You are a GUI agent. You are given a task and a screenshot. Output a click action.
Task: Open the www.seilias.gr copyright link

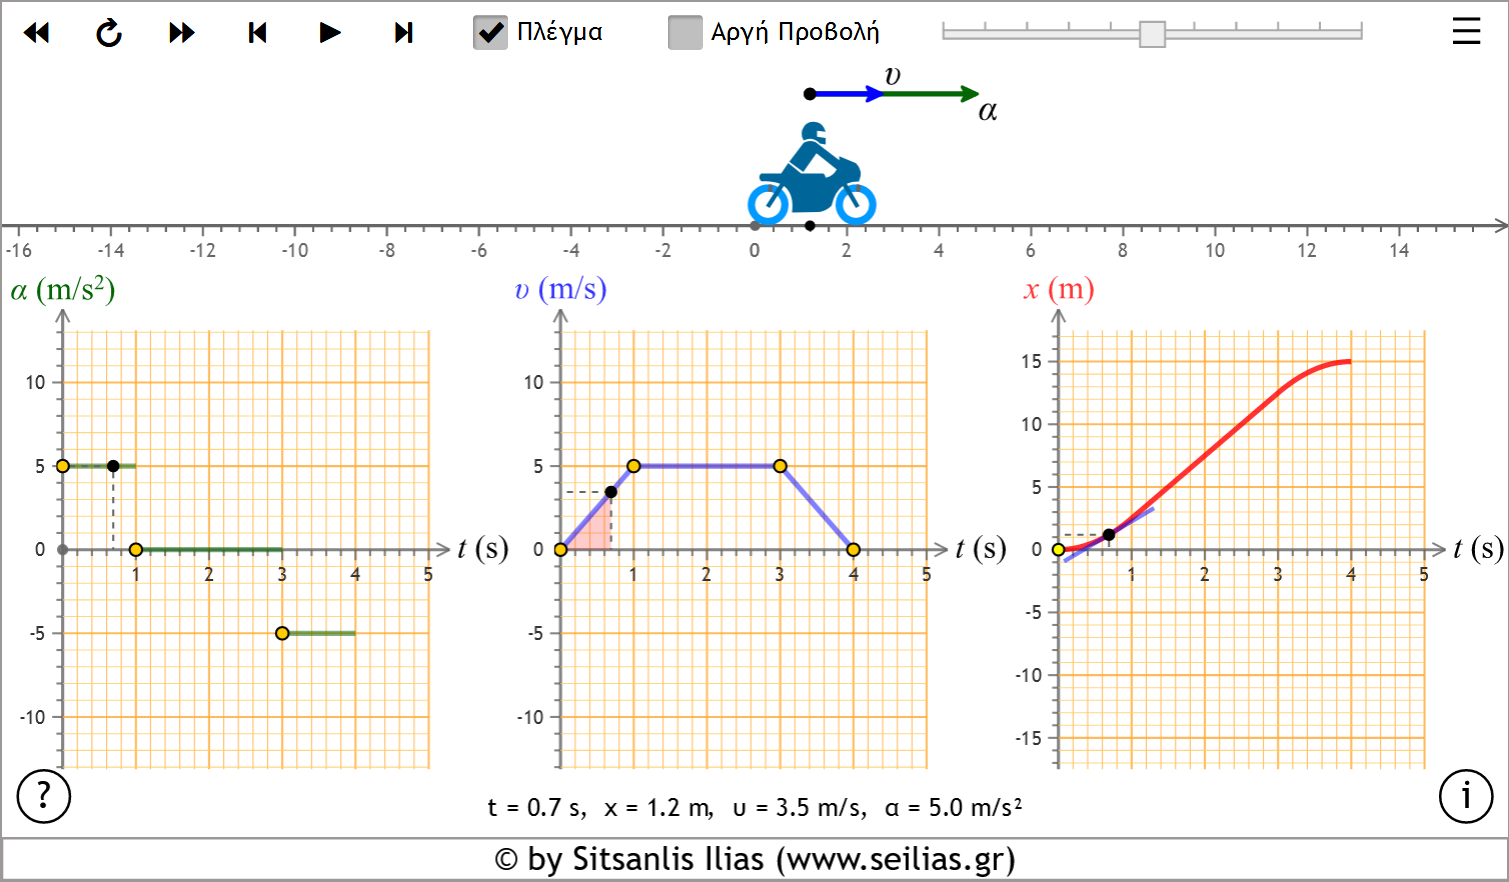755,860
